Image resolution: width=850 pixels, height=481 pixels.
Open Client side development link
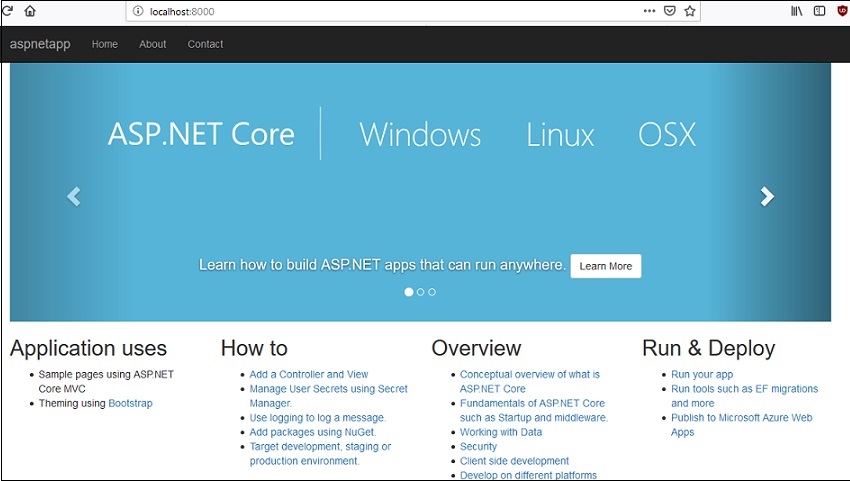pos(514,461)
